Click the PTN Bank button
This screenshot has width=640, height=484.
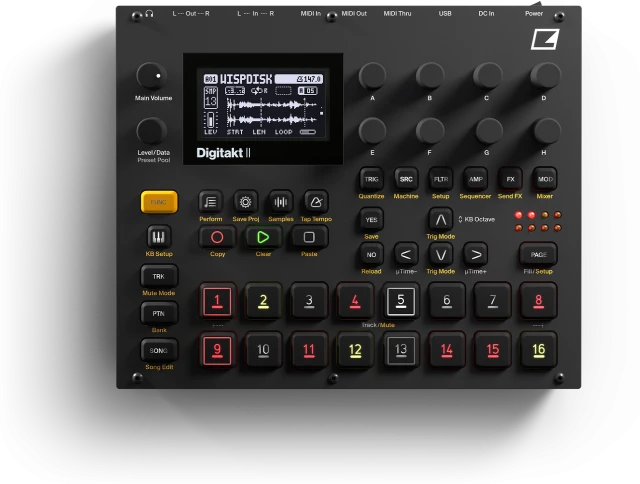(x=159, y=313)
